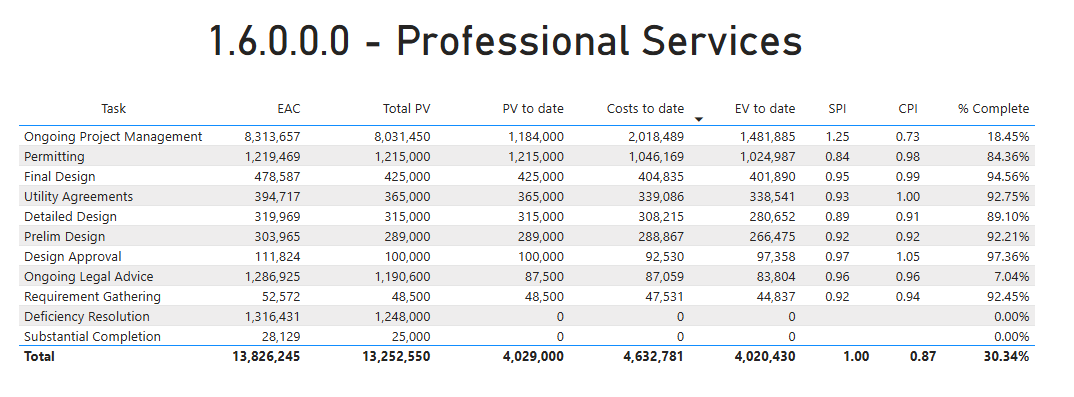This screenshot has width=1074, height=397.
Task: Click the CPI value 0.73
Action: click(908, 136)
